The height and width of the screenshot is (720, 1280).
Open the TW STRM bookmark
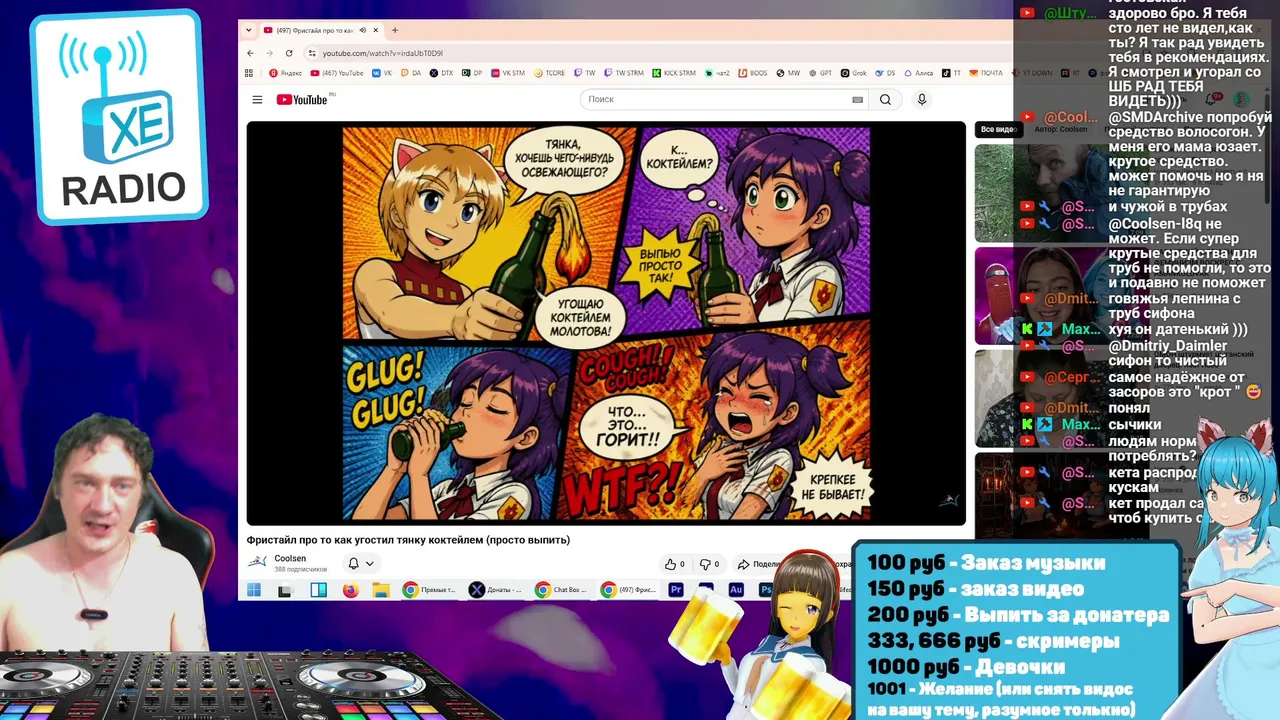[x=624, y=73]
